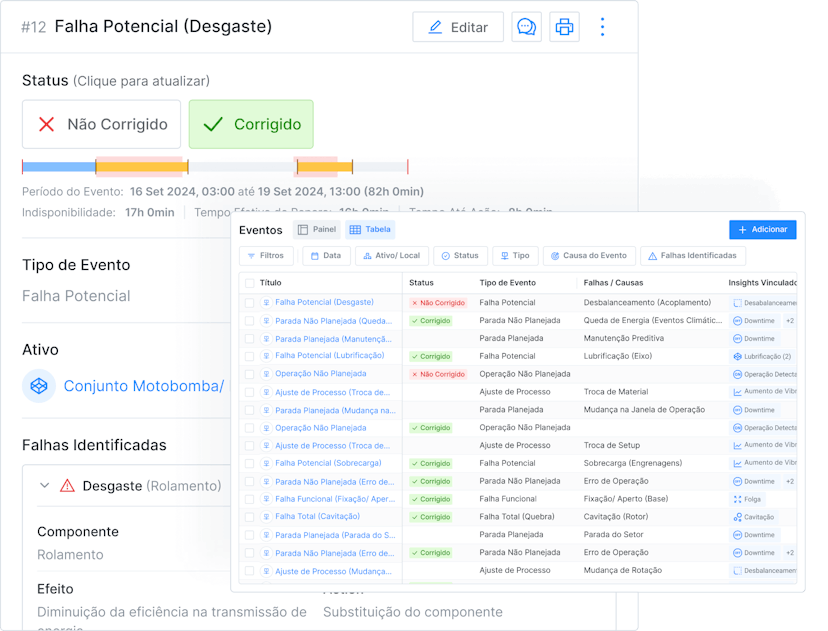
Task: Check the Parada Planejada (Manutenção) row checkbox
Action: click(248, 338)
